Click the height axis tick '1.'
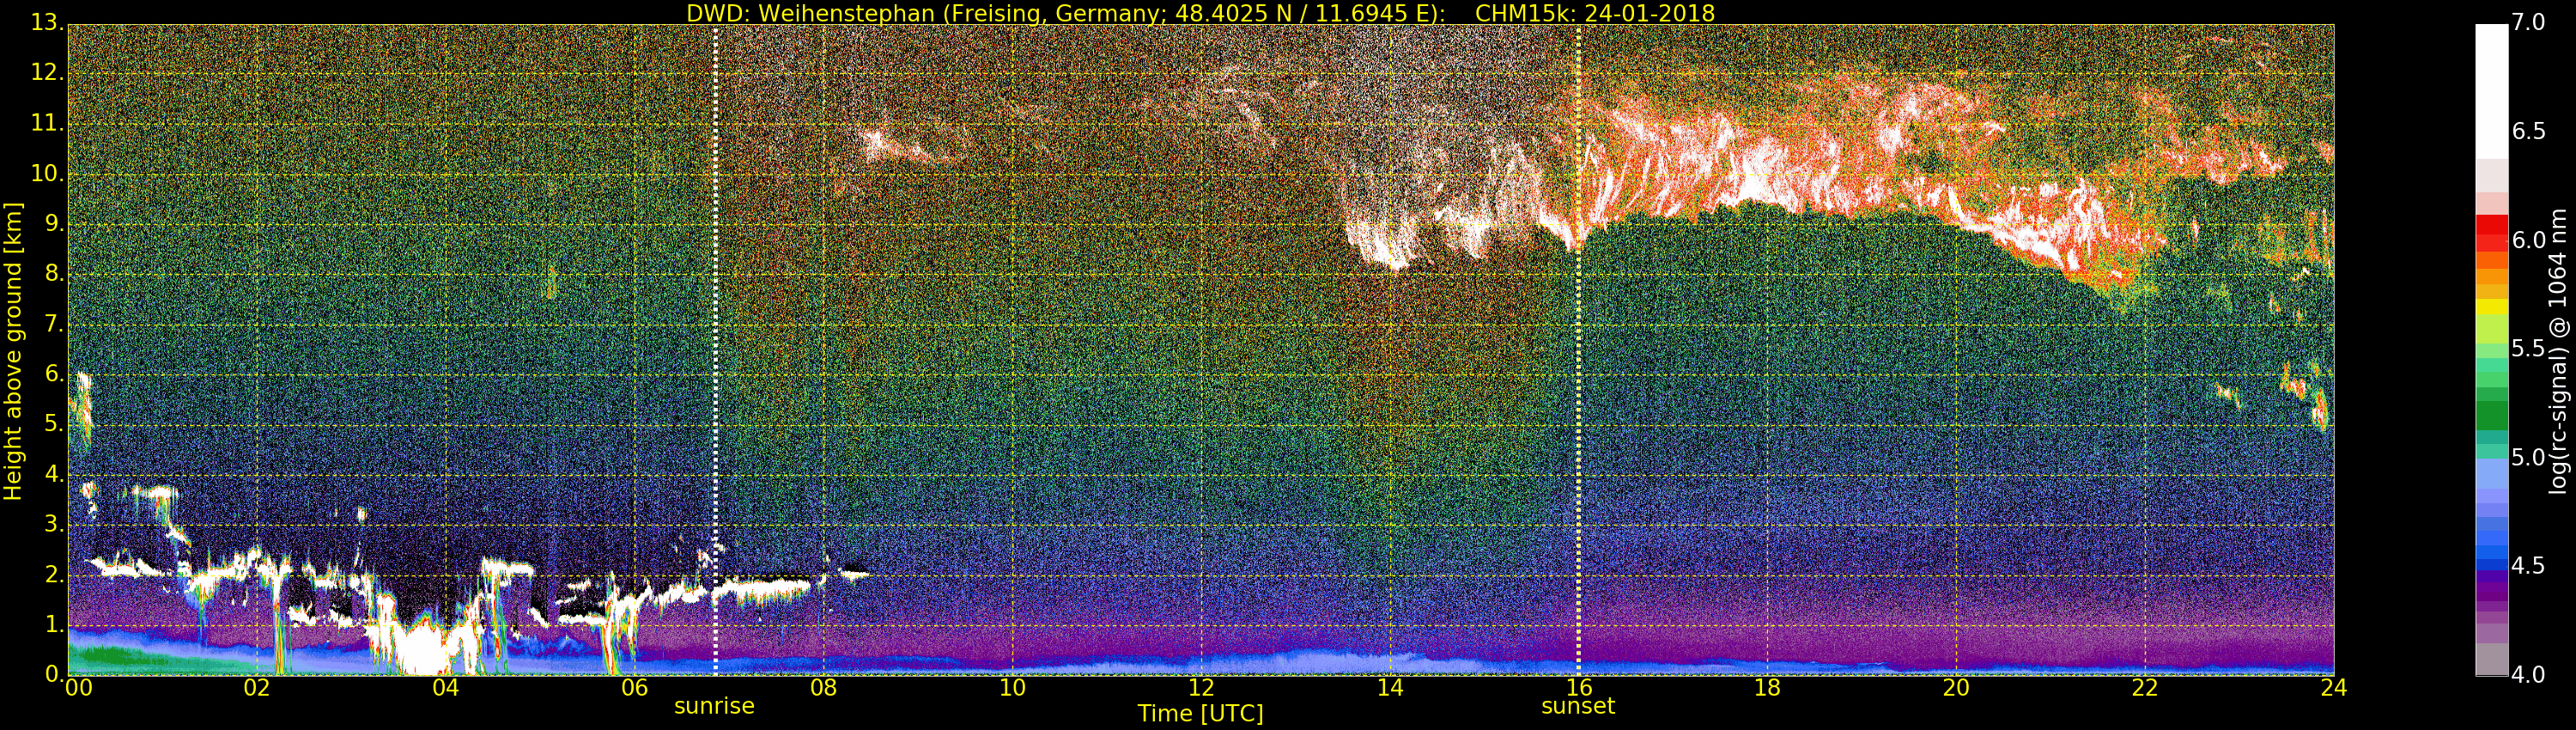The height and width of the screenshot is (730, 2576). pos(54,624)
